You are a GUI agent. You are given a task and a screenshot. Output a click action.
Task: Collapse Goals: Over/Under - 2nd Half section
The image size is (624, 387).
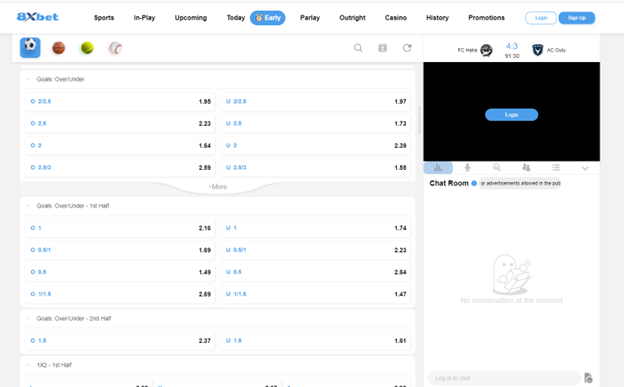28,319
